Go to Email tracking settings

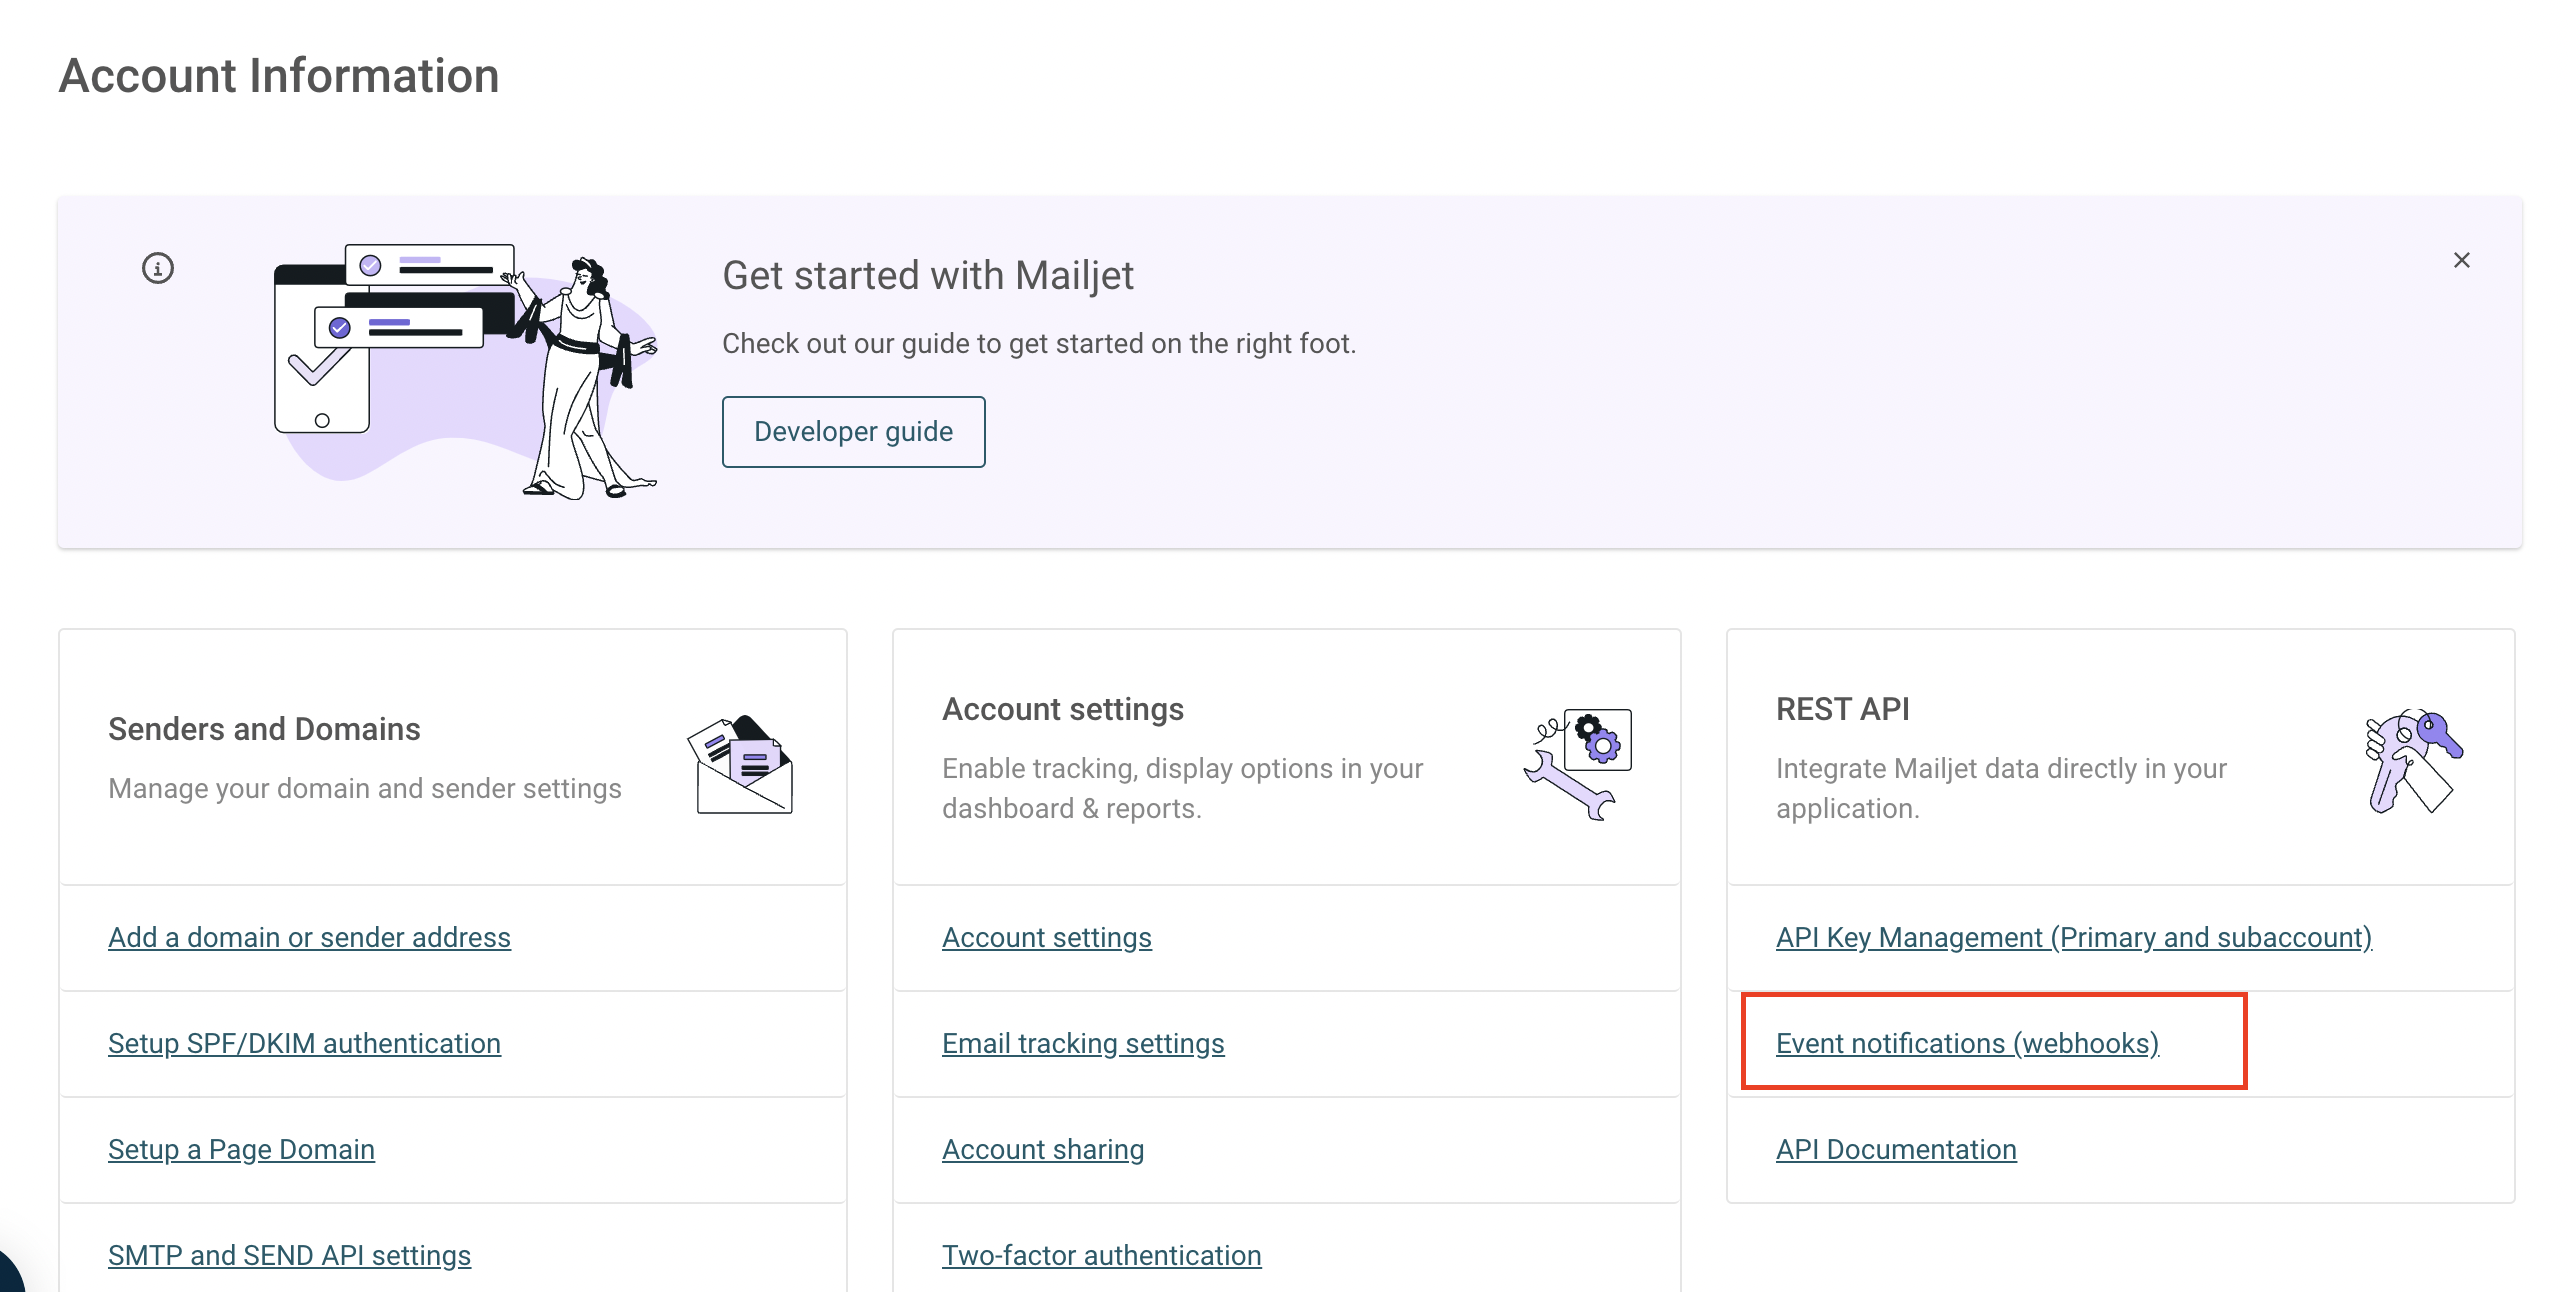[1082, 1044]
